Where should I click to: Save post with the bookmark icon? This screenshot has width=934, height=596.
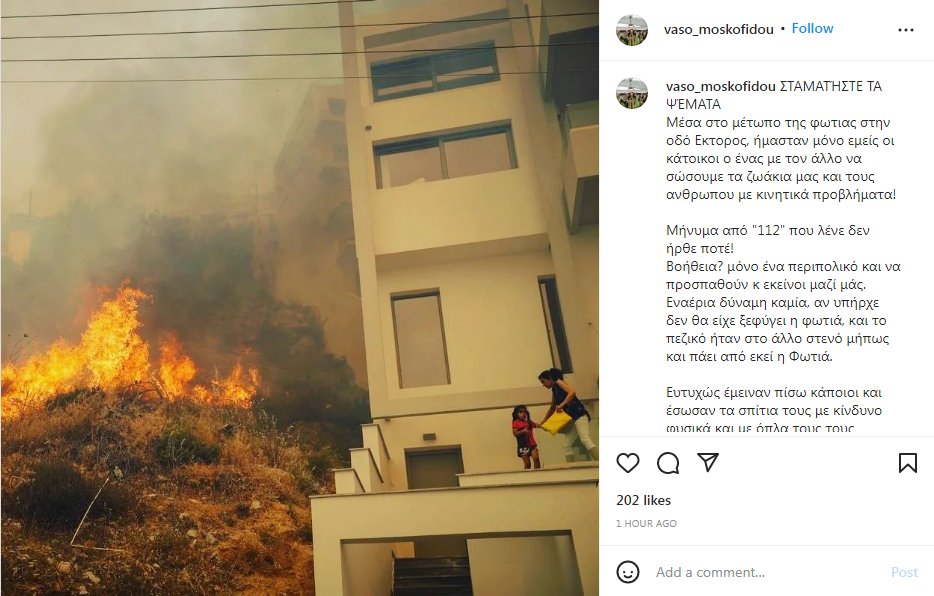click(x=907, y=463)
